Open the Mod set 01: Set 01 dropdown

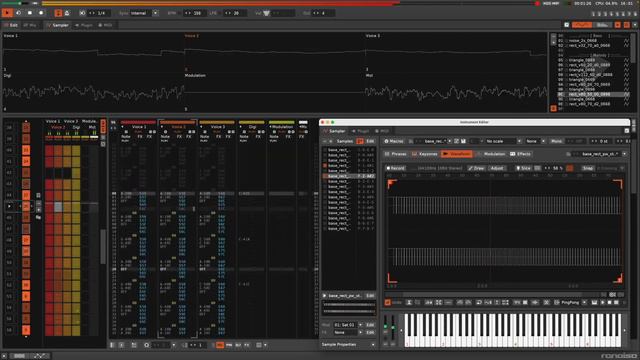coord(348,325)
